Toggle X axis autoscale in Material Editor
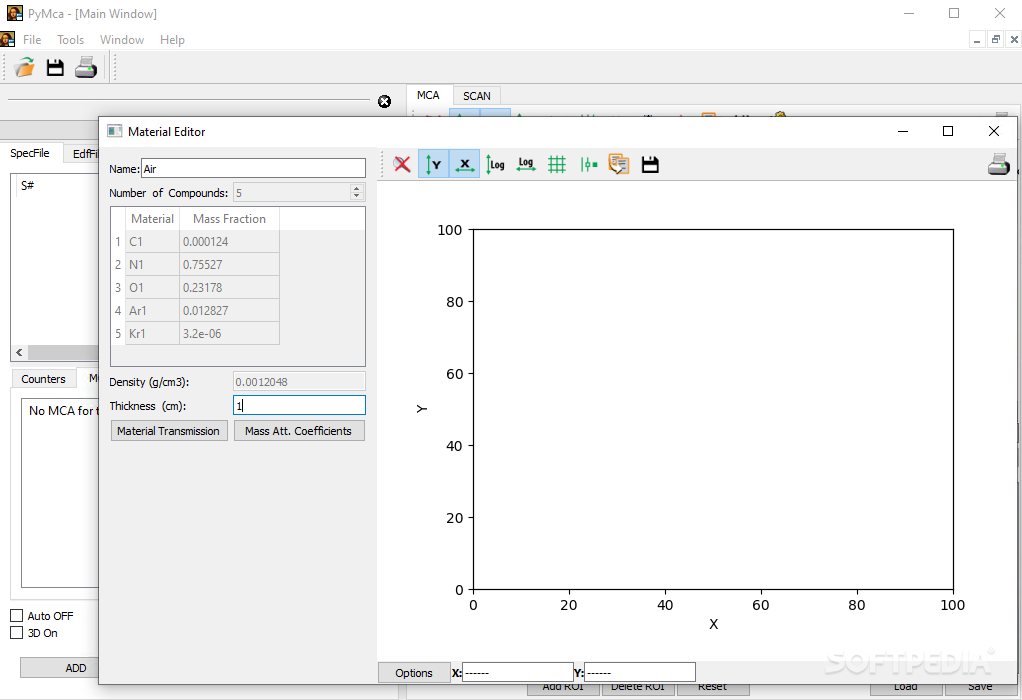Image resolution: width=1022 pixels, height=700 pixels. click(464, 164)
